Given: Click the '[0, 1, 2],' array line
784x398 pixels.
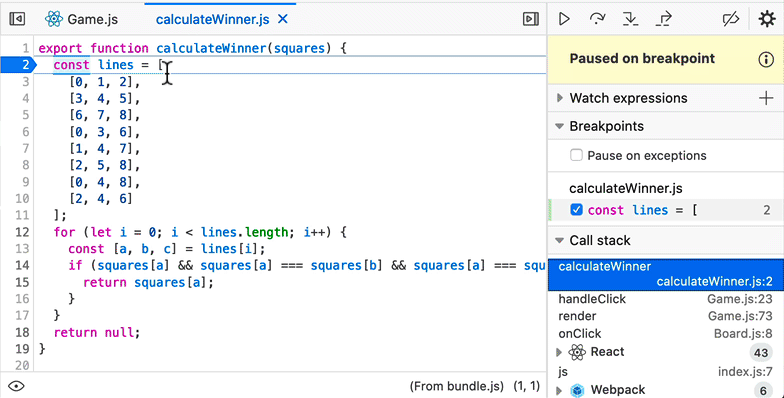Looking at the screenshot, I should (105, 82).
